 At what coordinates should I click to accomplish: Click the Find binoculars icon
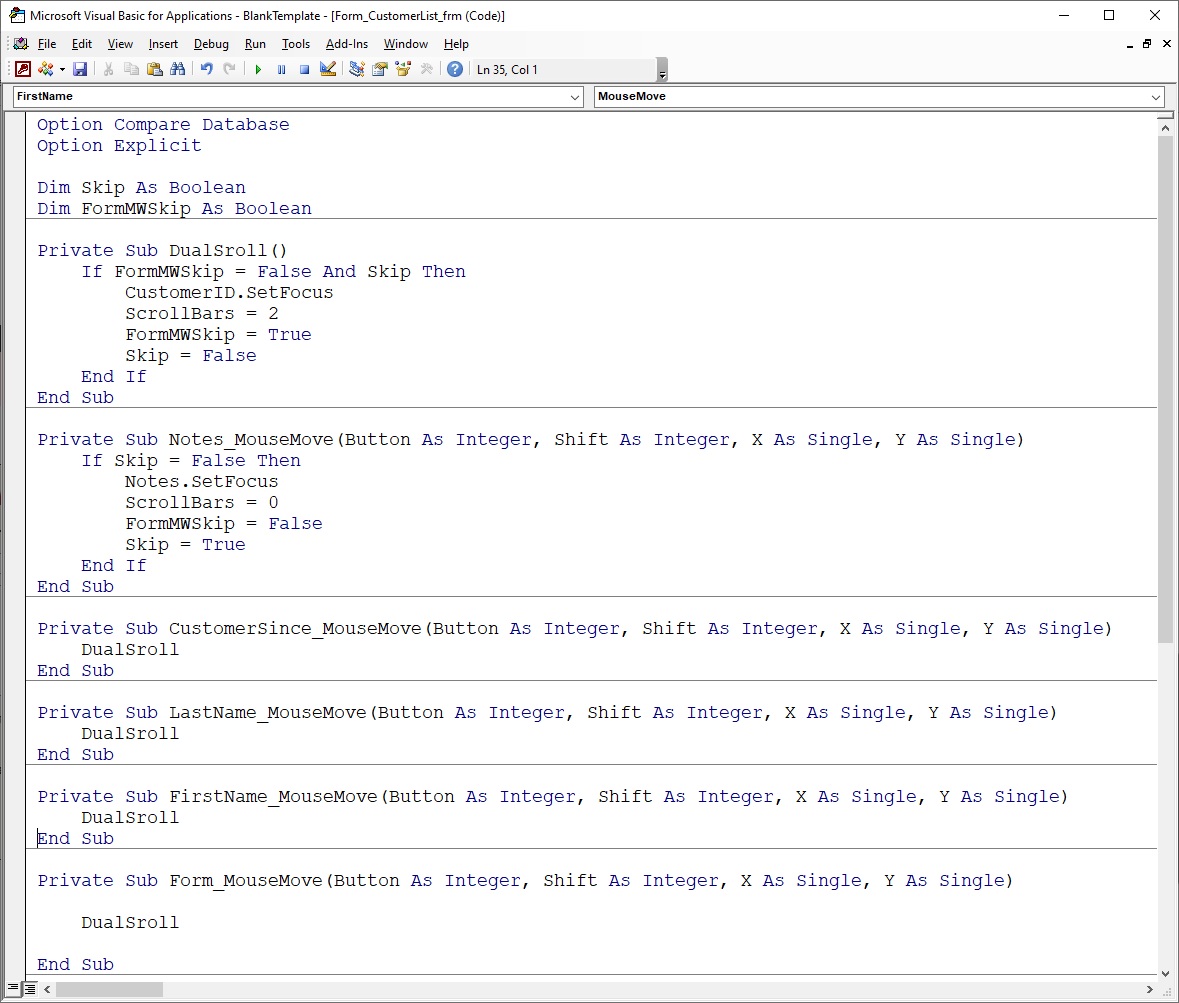pyautogui.click(x=177, y=69)
